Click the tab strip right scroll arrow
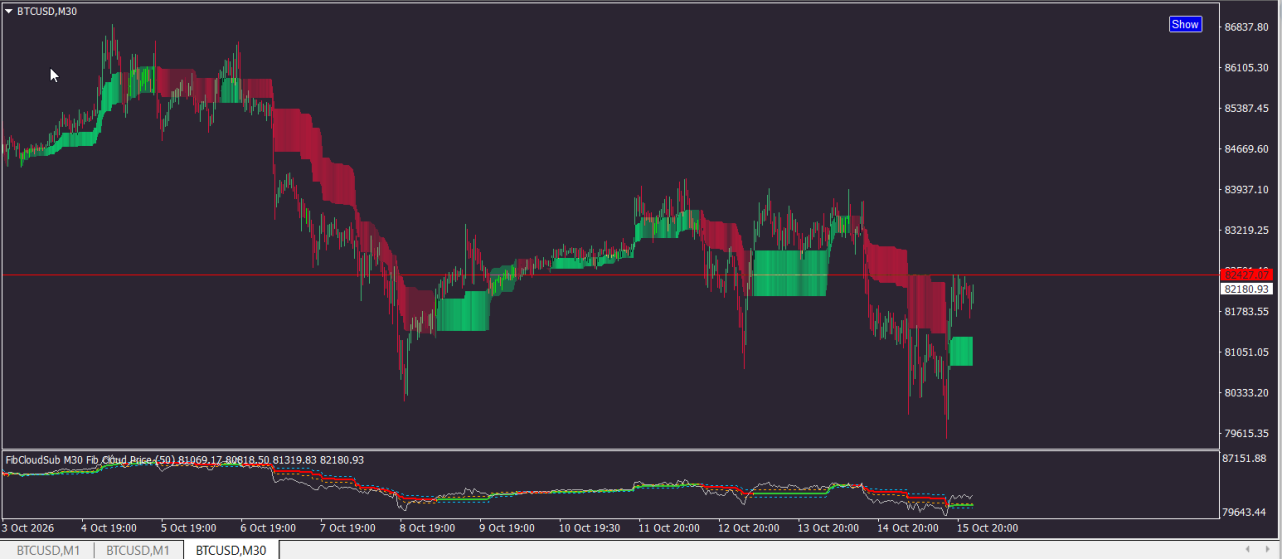Image resolution: width=1282 pixels, height=559 pixels. pos(1267,549)
